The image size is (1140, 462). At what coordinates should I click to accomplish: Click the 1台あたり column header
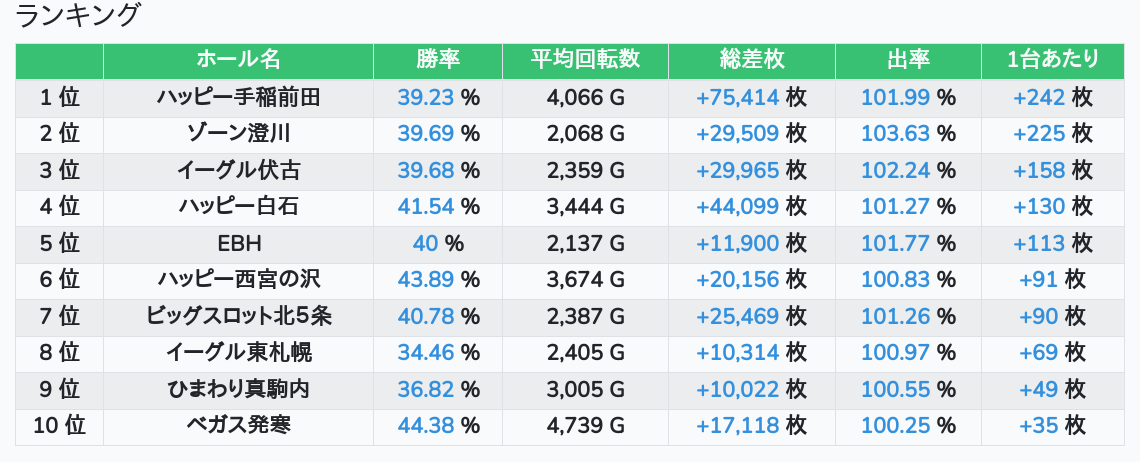click(1054, 60)
